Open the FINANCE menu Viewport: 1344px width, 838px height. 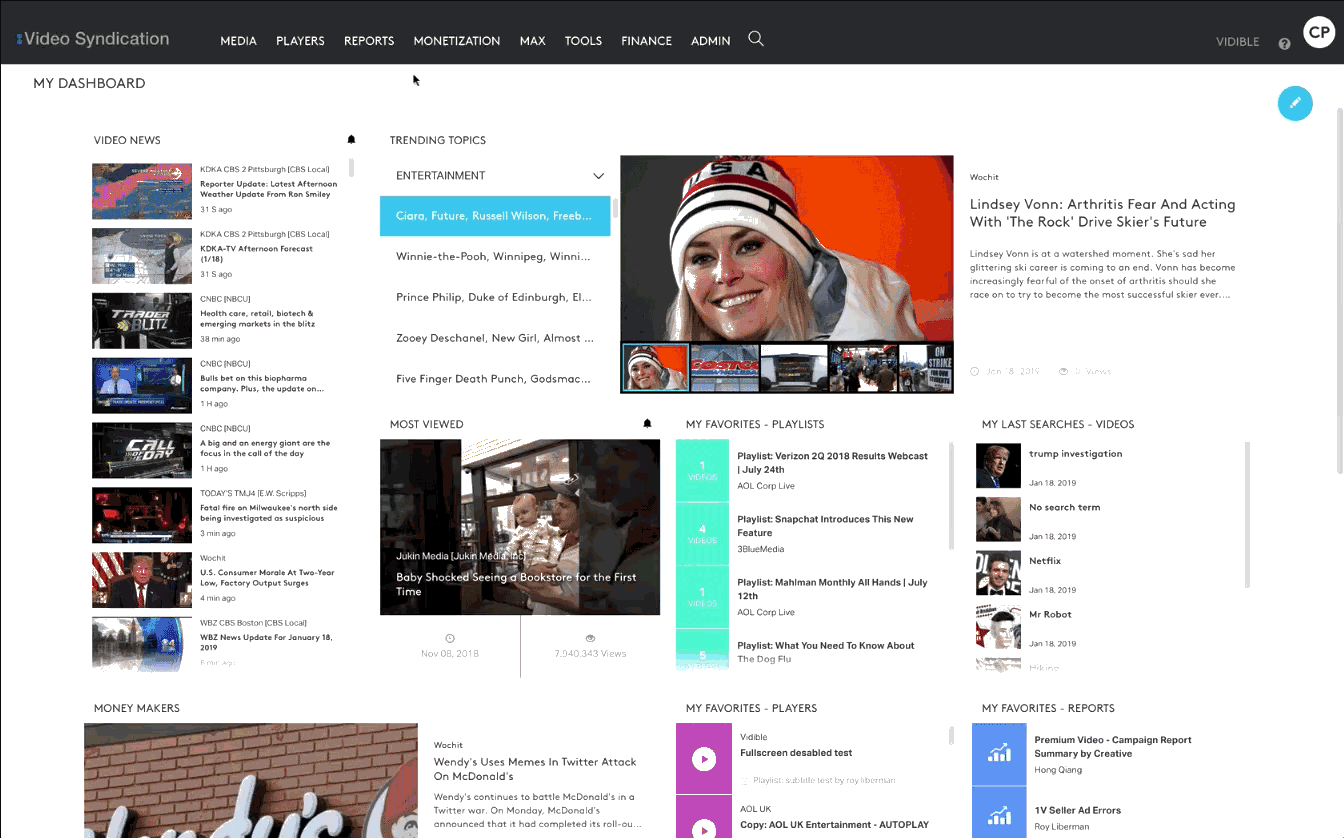646,41
